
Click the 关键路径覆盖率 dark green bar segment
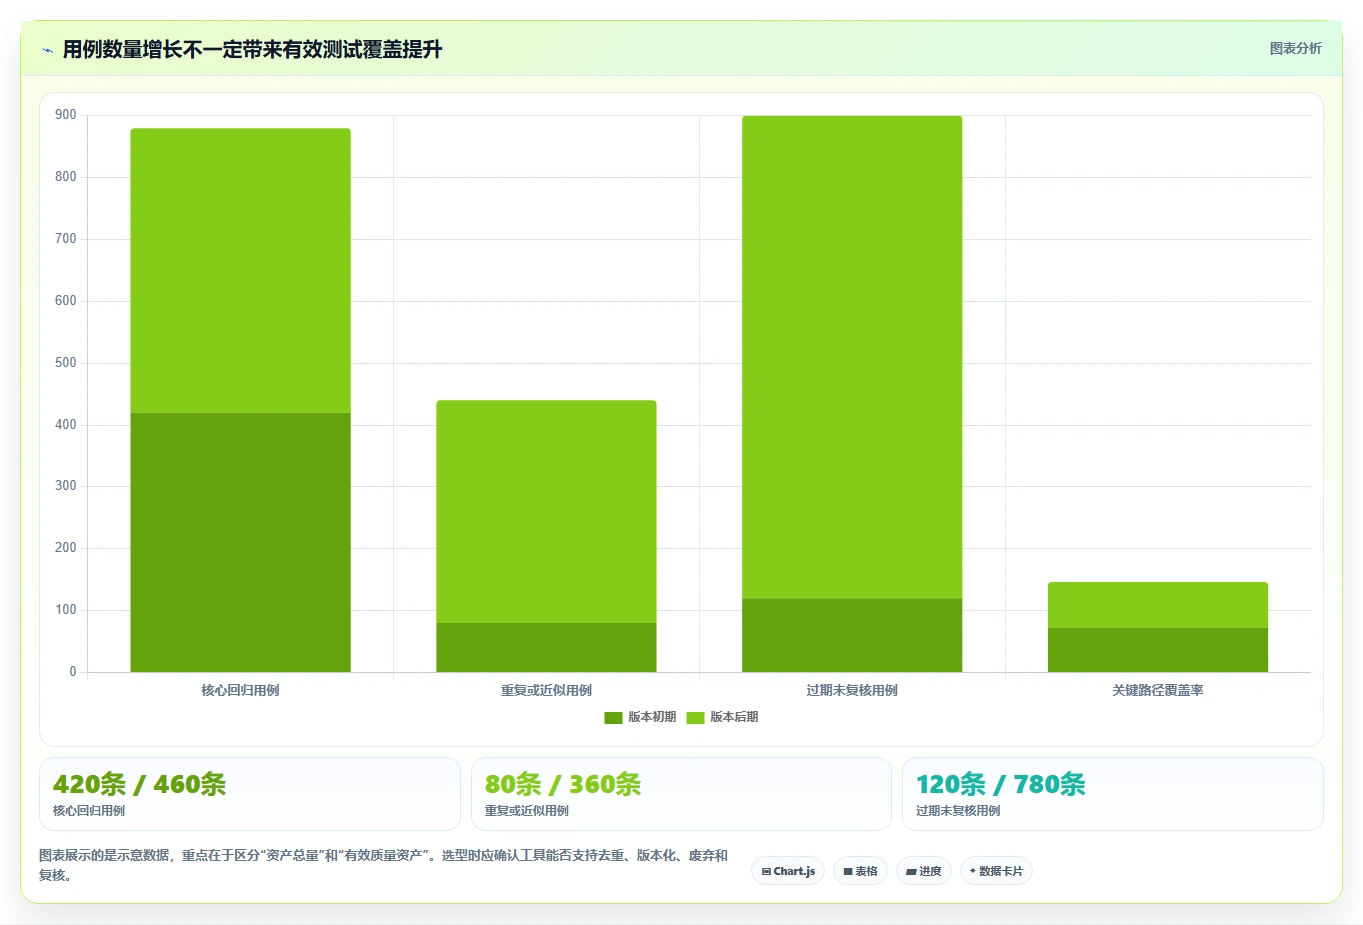tap(1158, 650)
